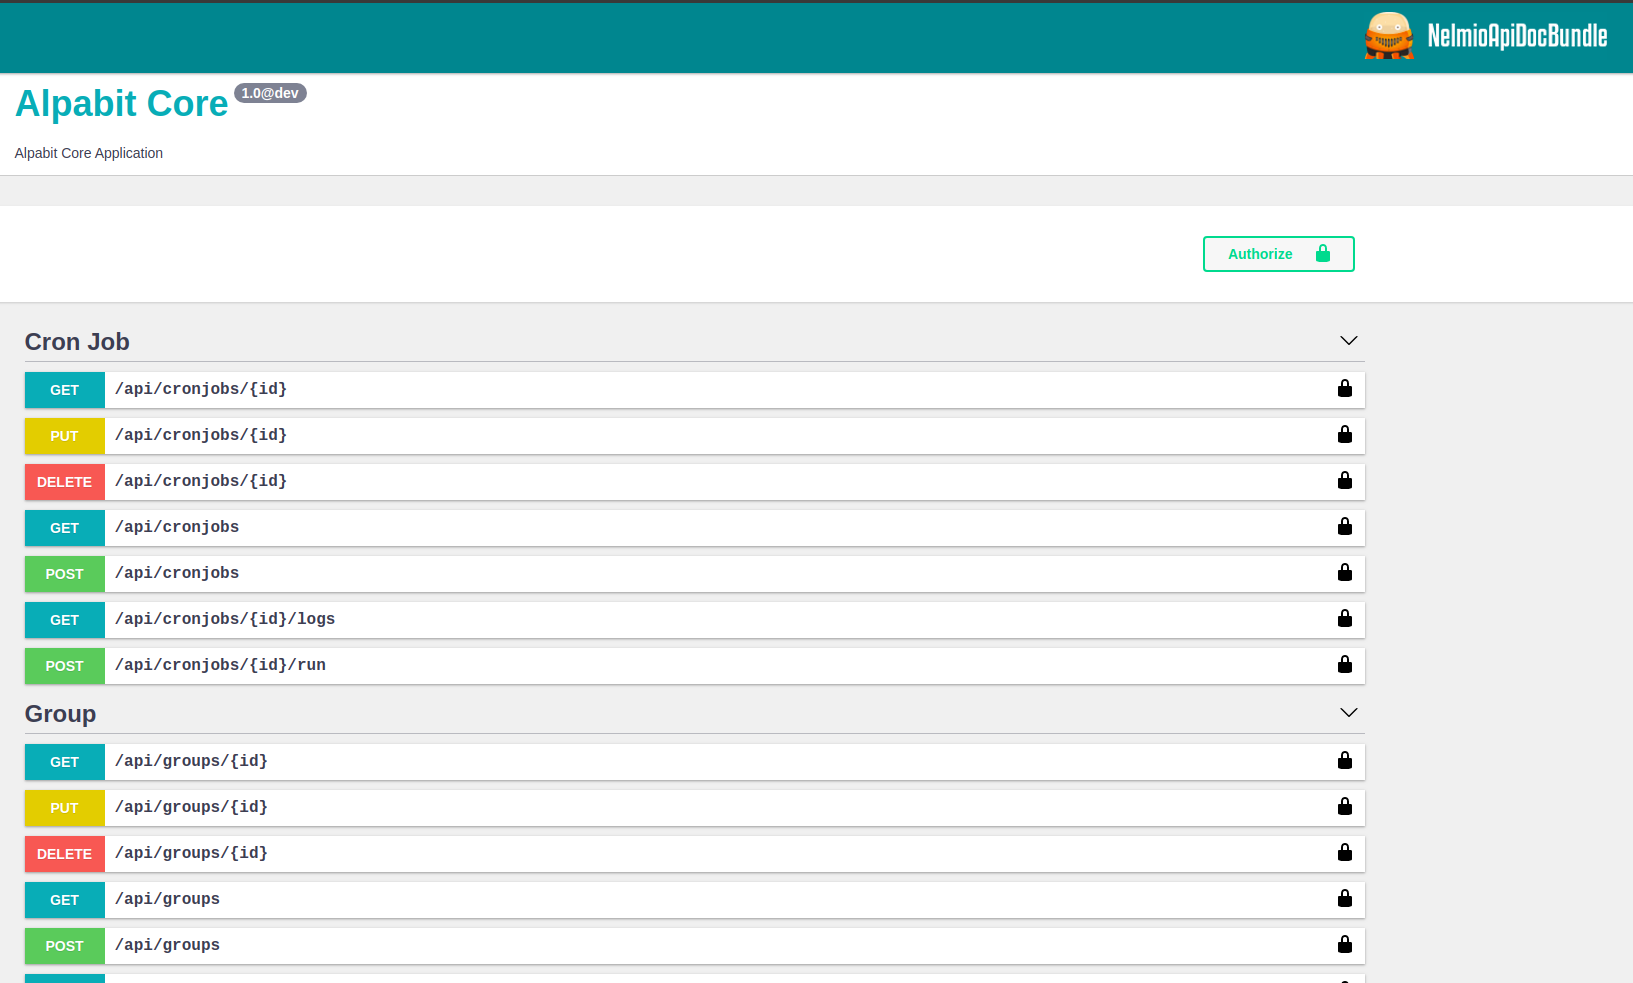This screenshot has height=983, width=1633.
Task: Expand POST /api/cronjobs operation
Action: pyautogui.click(x=695, y=574)
